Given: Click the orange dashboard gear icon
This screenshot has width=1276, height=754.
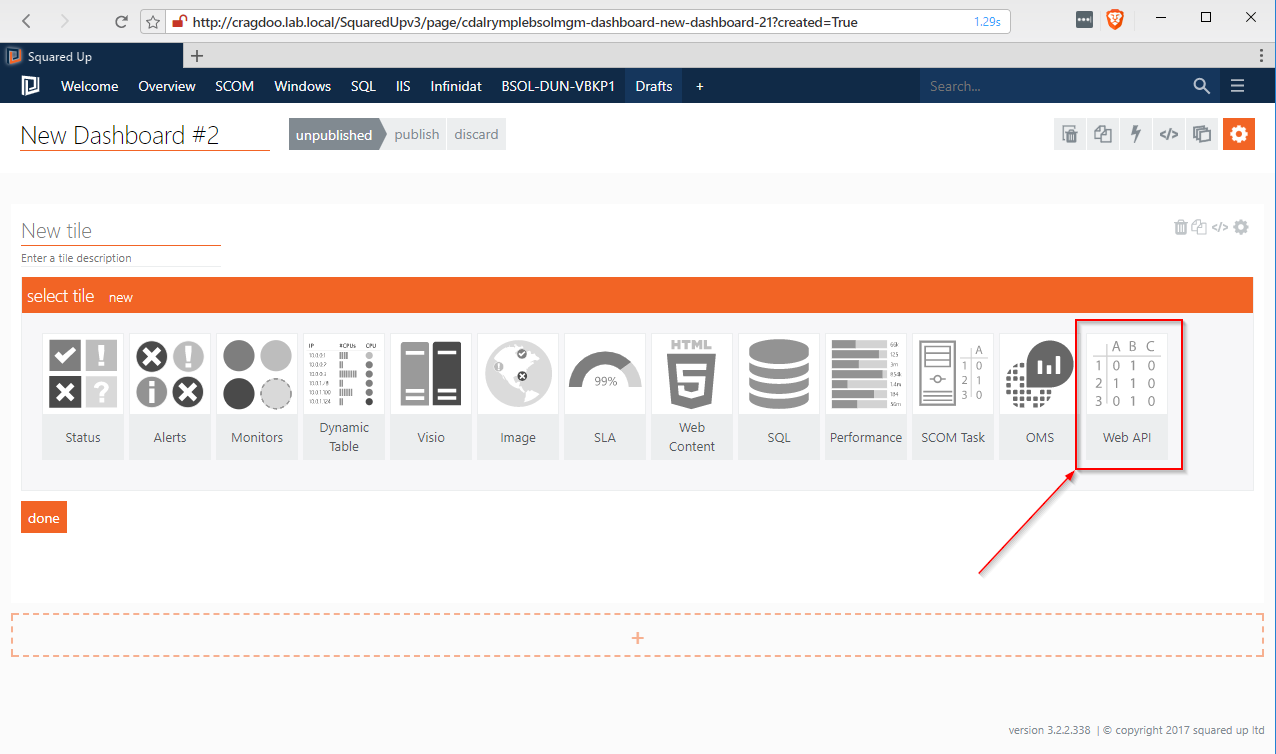Looking at the screenshot, I should pos(1239,134).
